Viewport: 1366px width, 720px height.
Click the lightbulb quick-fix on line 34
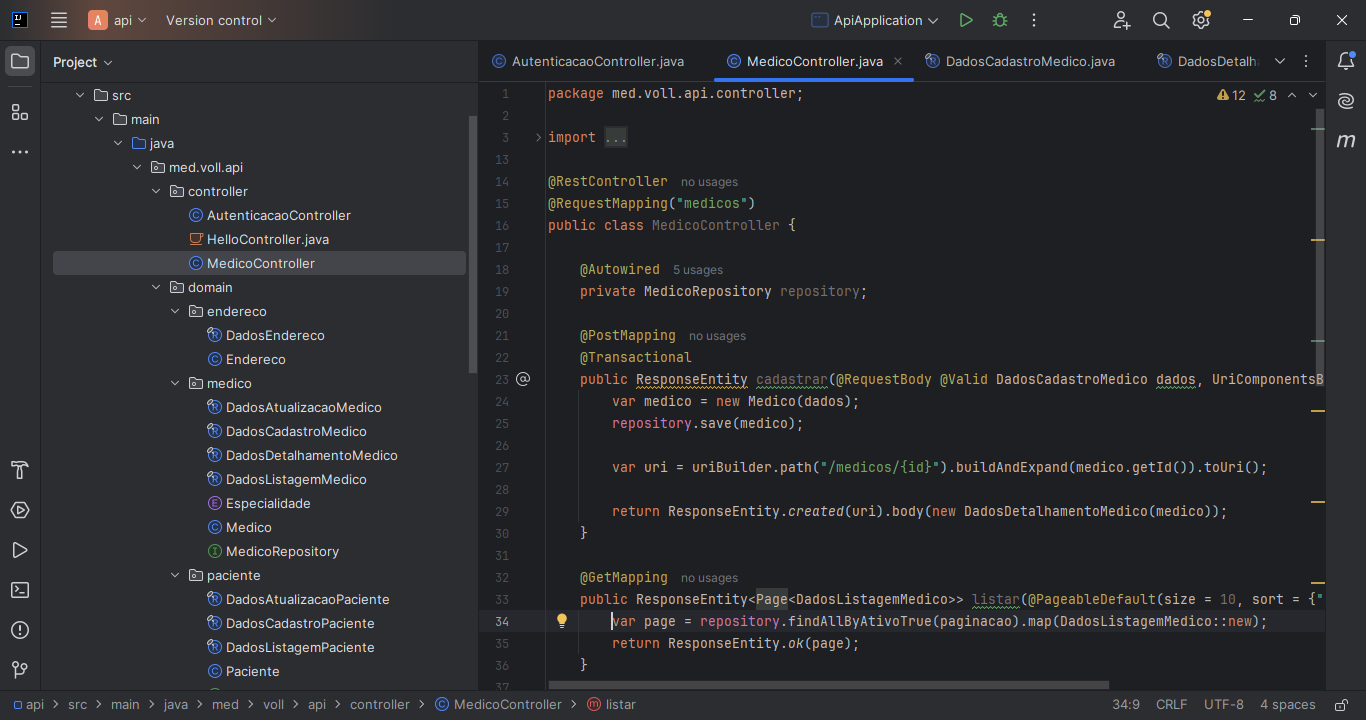point(562,621)
